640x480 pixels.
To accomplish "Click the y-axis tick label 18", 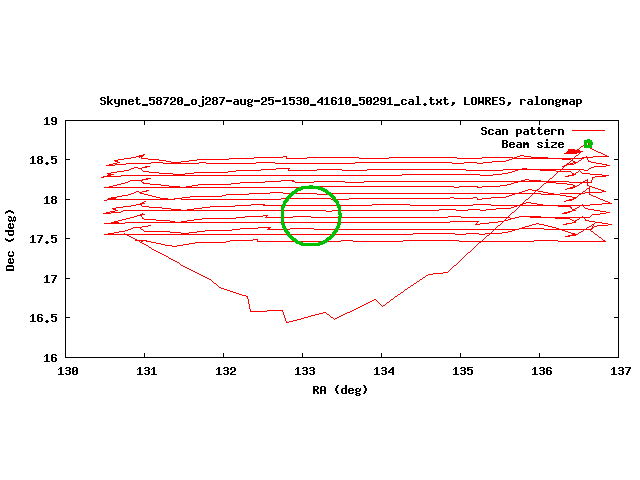I will pyautogui.click(x=51, y=200).
